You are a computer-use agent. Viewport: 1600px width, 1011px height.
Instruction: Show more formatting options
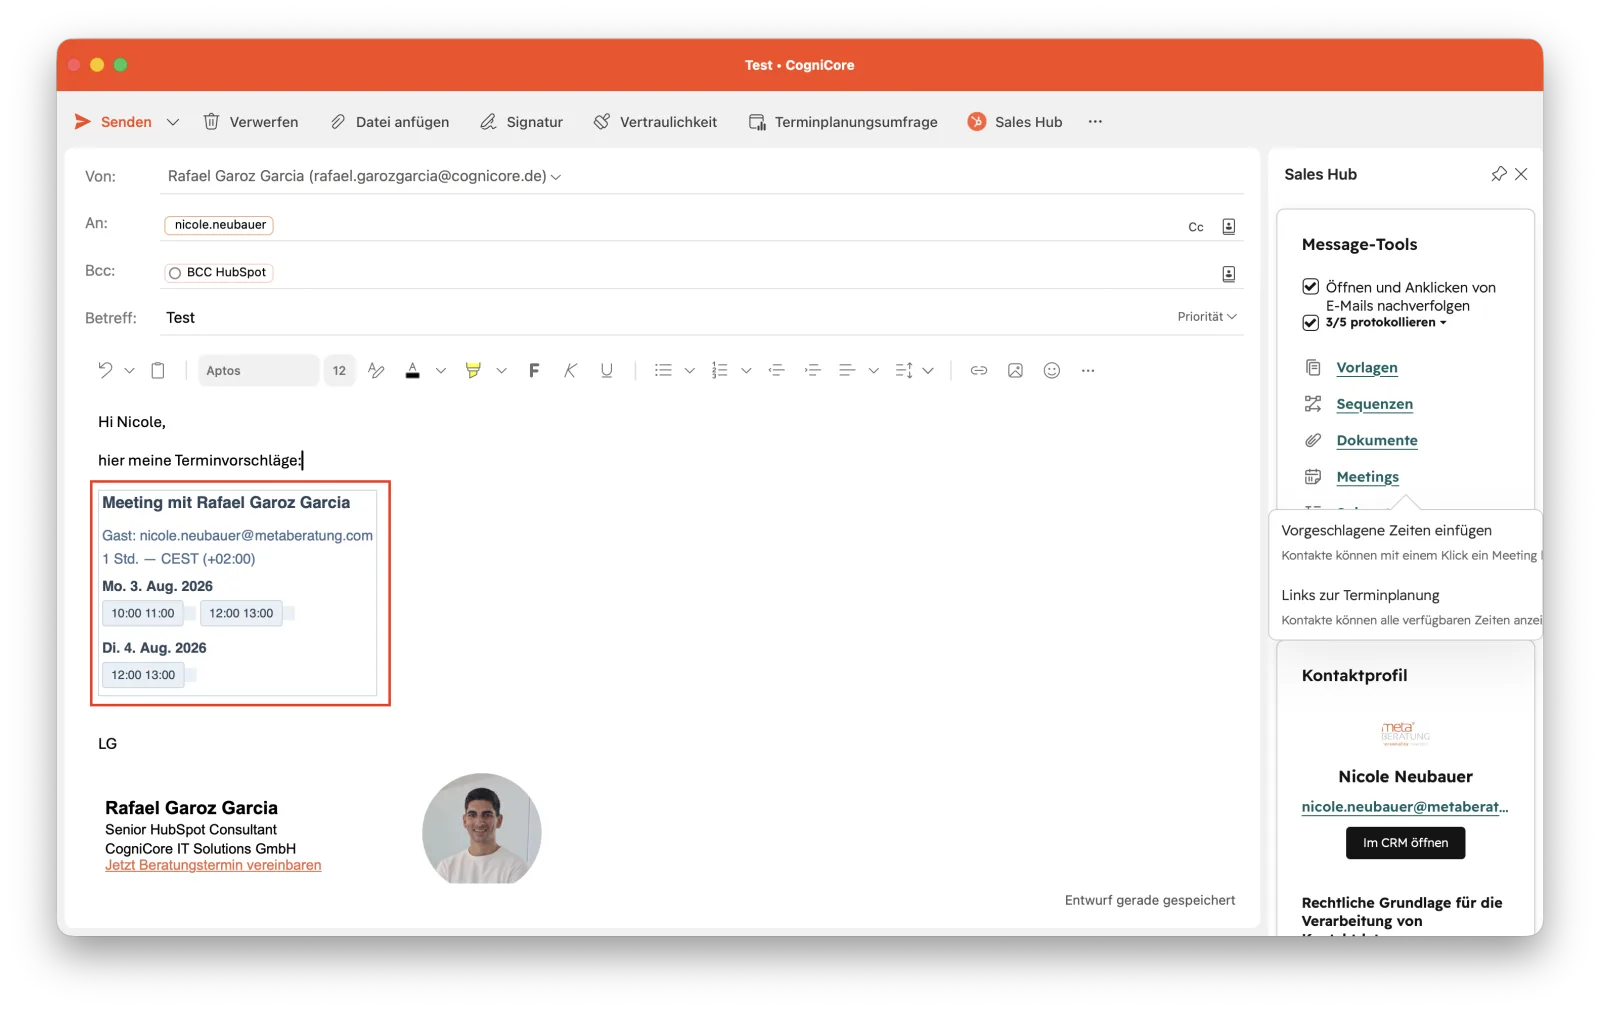[x=1088, y=371]
